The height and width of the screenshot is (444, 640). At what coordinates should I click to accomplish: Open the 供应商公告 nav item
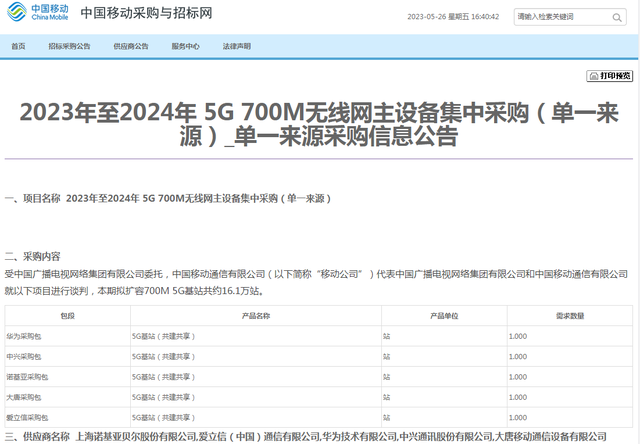(131, 46)
